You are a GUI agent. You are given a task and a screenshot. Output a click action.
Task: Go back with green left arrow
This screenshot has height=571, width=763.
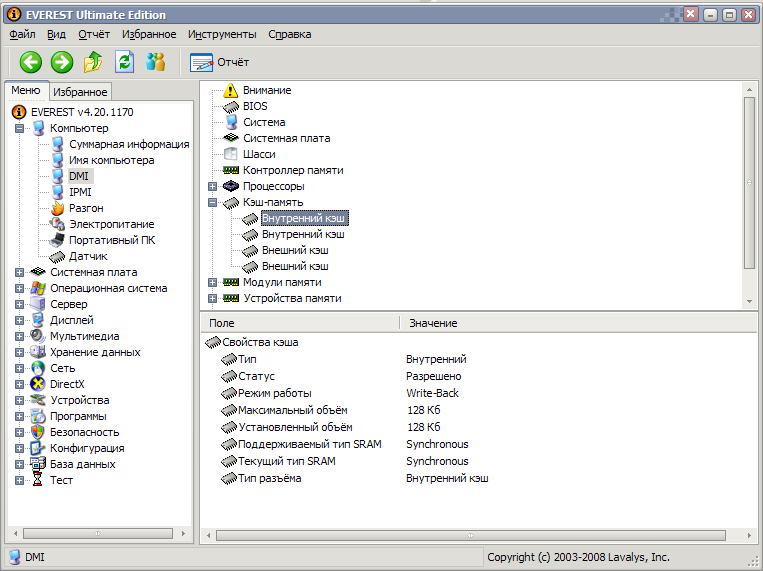click(31, 62)
